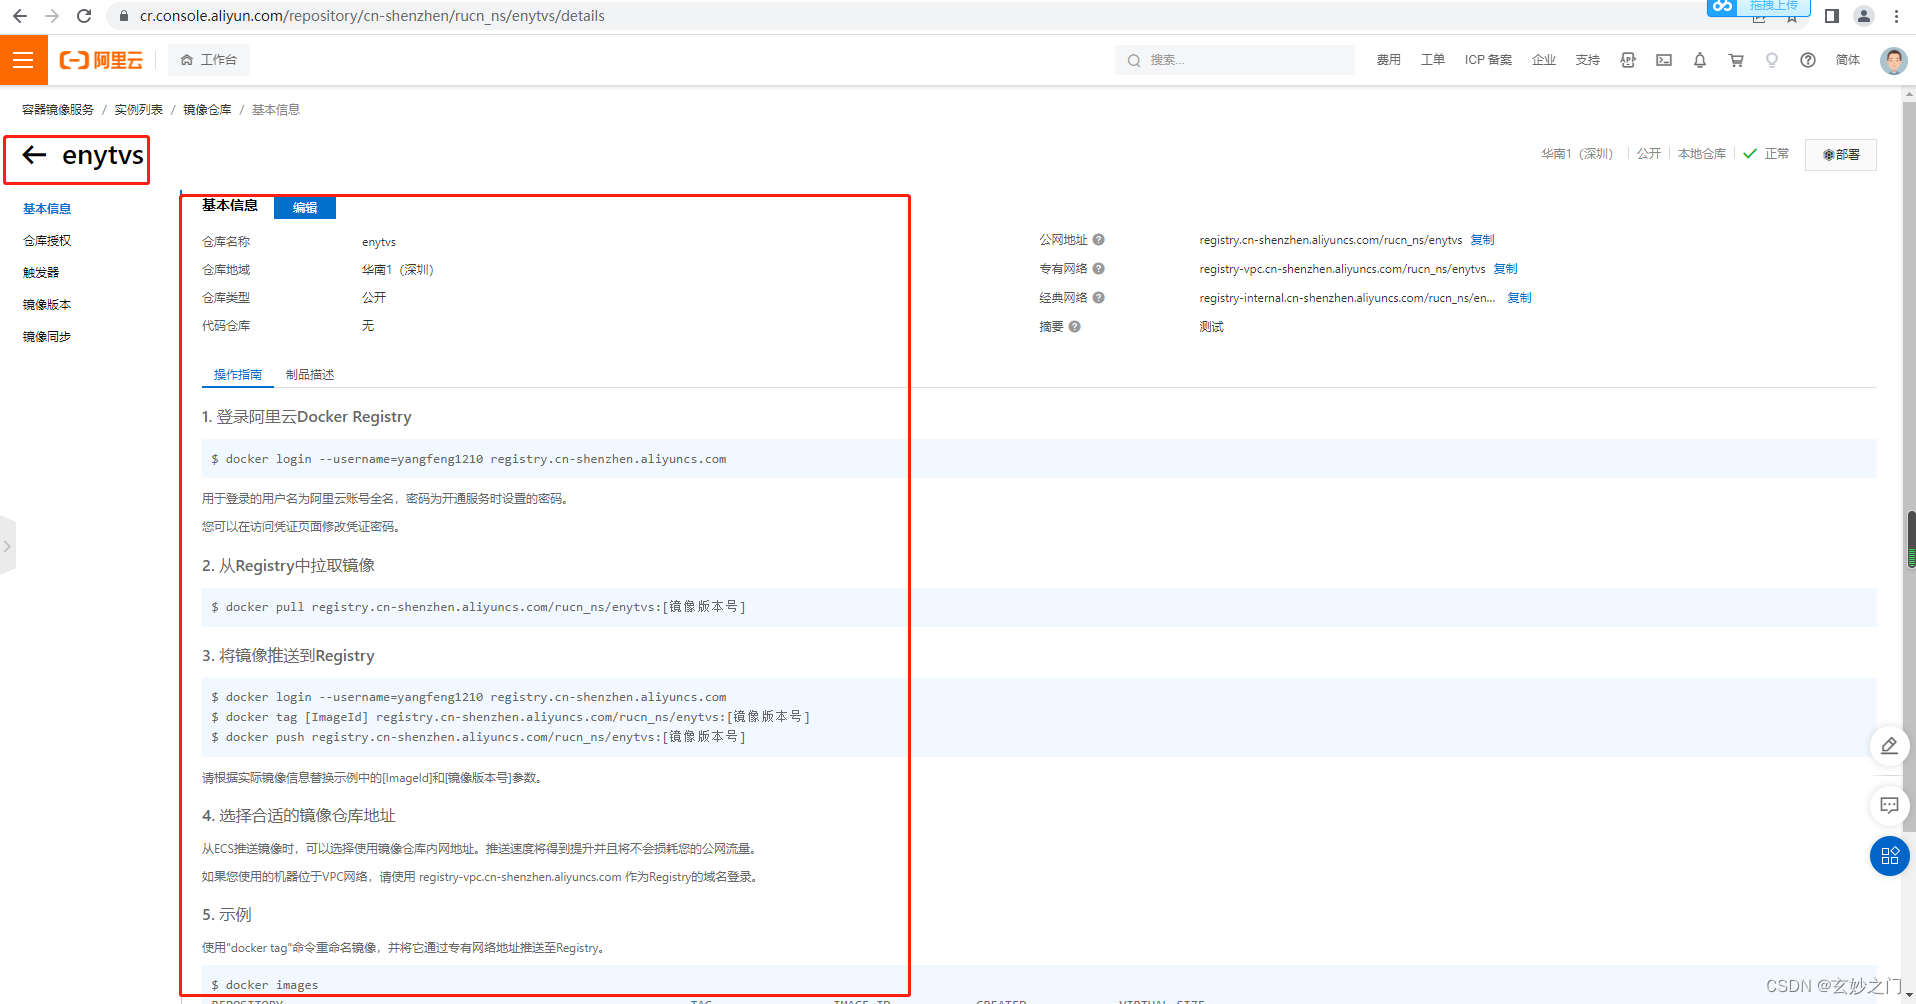Click the docker images command line
Image resolution: width=1916 pixels, height=1004 pixels.
[265, 985]
